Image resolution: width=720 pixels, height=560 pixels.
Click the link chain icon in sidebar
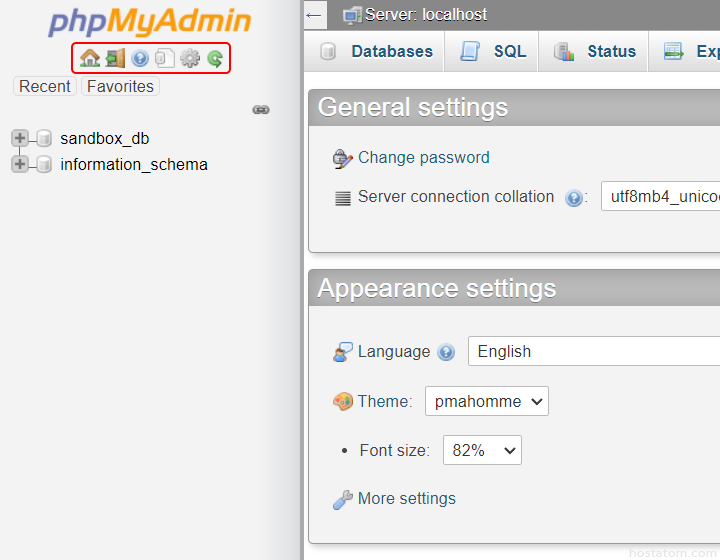coord(261,110)
